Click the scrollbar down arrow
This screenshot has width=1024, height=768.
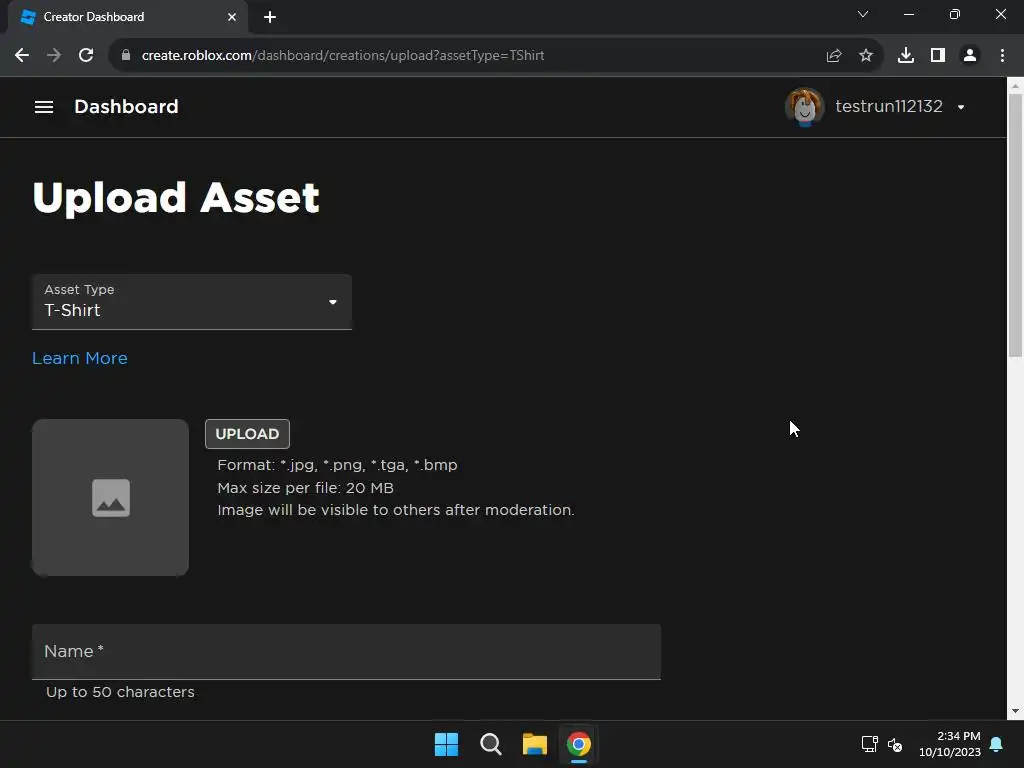(1015, 711)
